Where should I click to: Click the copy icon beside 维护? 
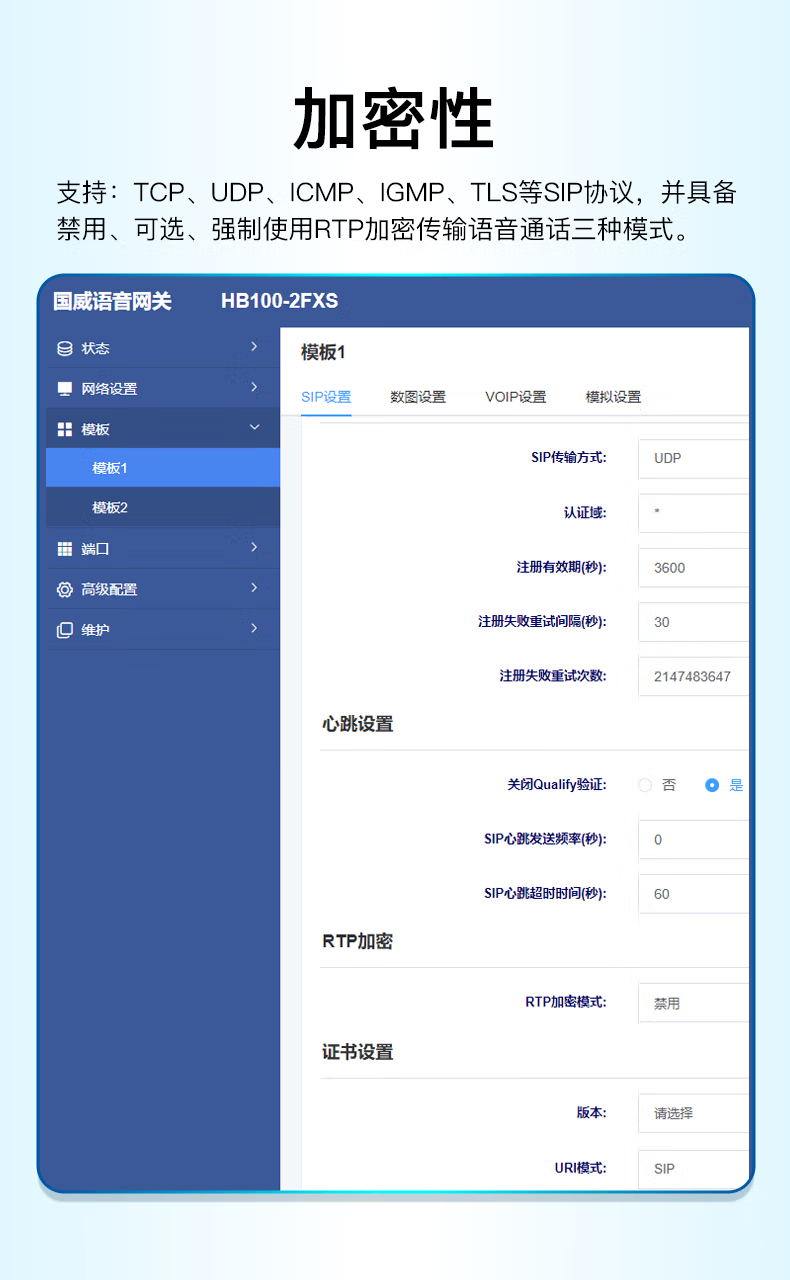(65, 630)
